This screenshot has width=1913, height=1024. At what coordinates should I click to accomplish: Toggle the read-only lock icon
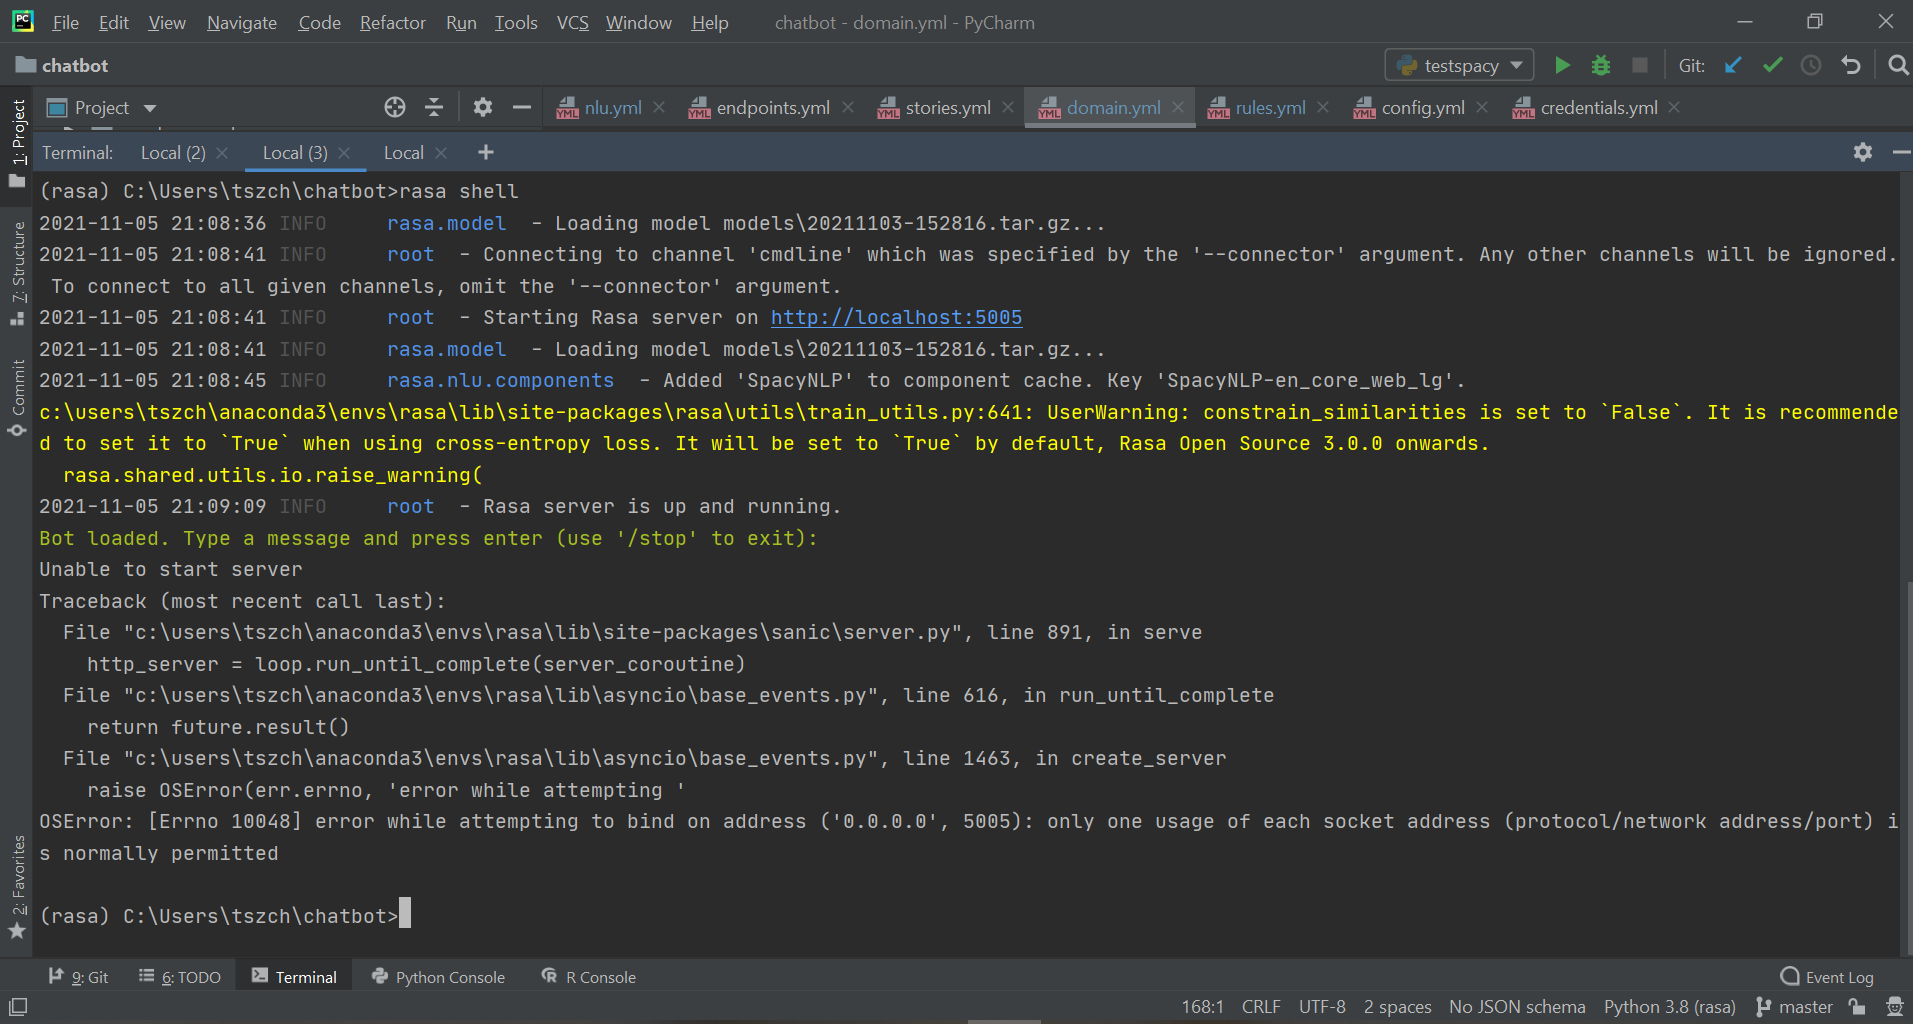(1857, 1007)
